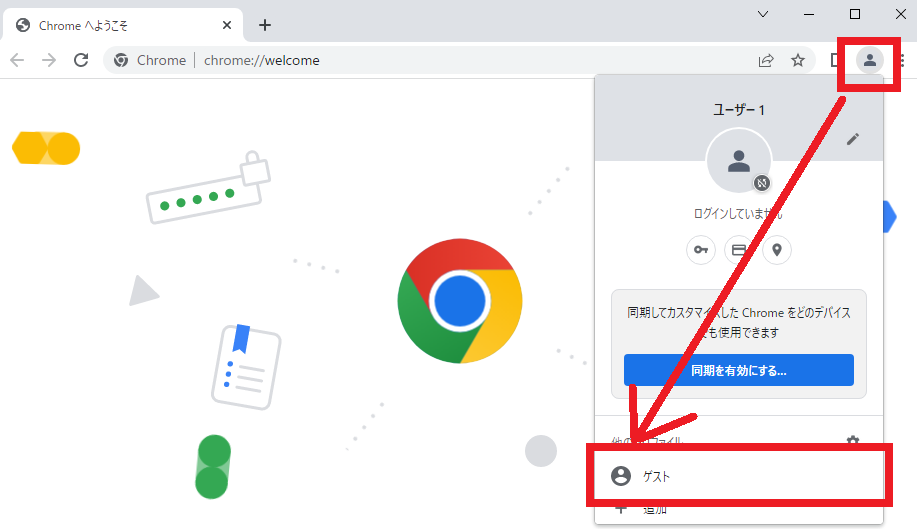
Task: Edit profile name with pencil icon
Action: (x=853, y=139)
